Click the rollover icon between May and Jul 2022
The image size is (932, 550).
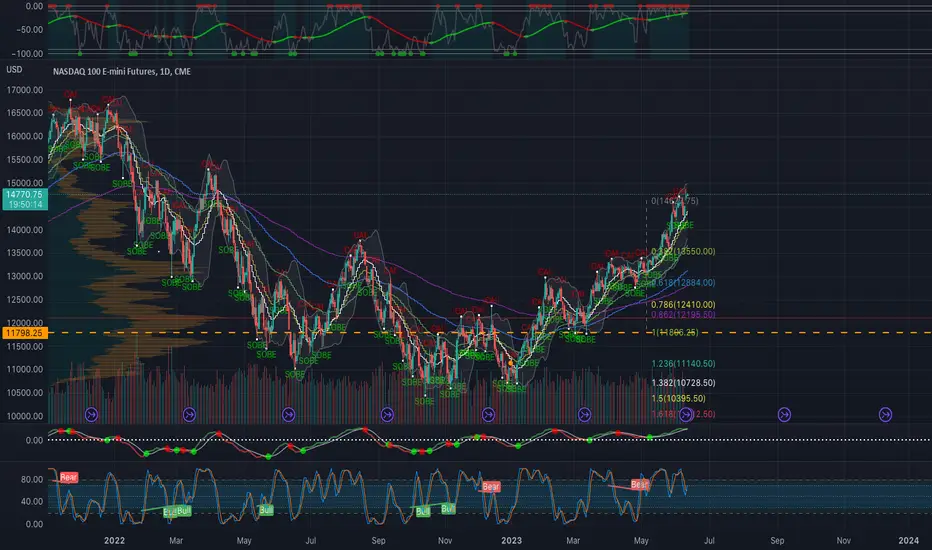[x=289, y=413]
